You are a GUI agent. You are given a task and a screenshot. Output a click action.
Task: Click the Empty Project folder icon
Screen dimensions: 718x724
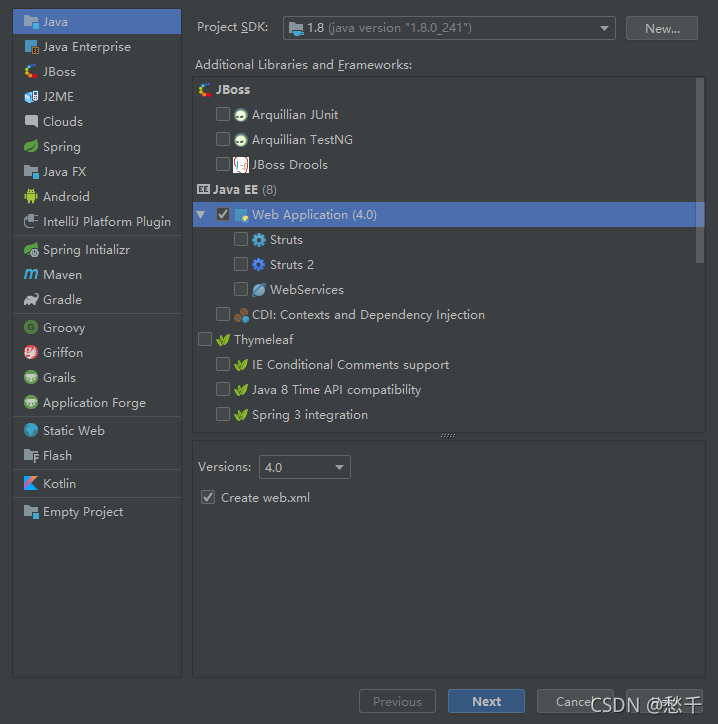31,512
